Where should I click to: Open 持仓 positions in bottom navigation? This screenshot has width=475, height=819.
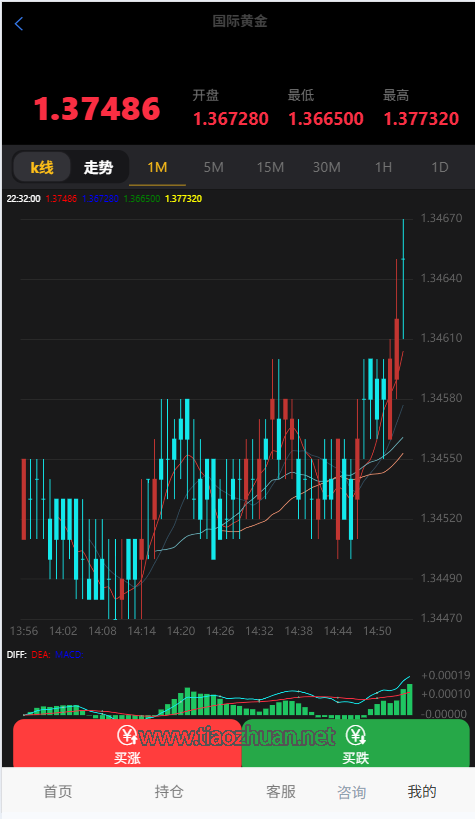coord(169,792)
